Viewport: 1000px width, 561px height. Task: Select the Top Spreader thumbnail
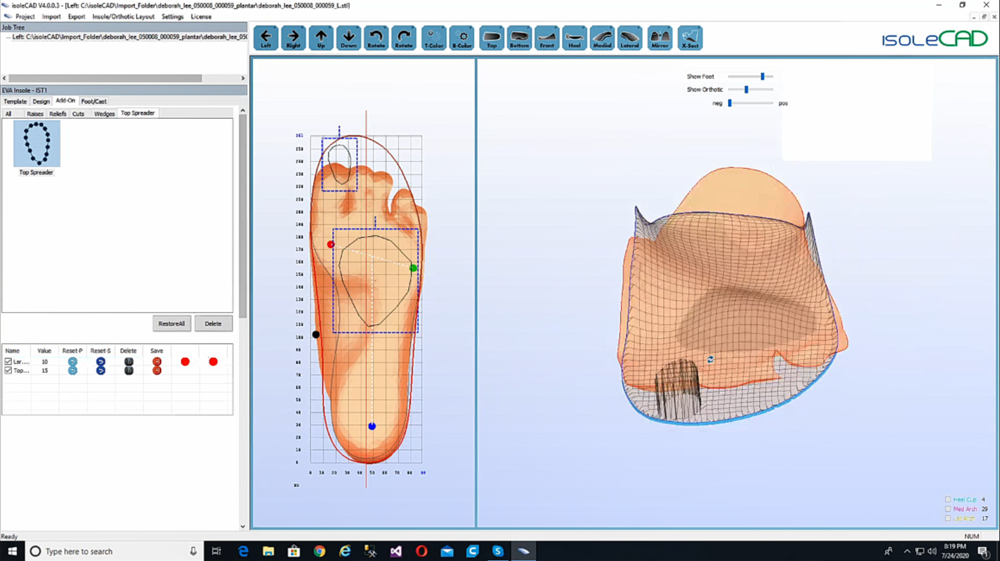(x=37, y=146)
